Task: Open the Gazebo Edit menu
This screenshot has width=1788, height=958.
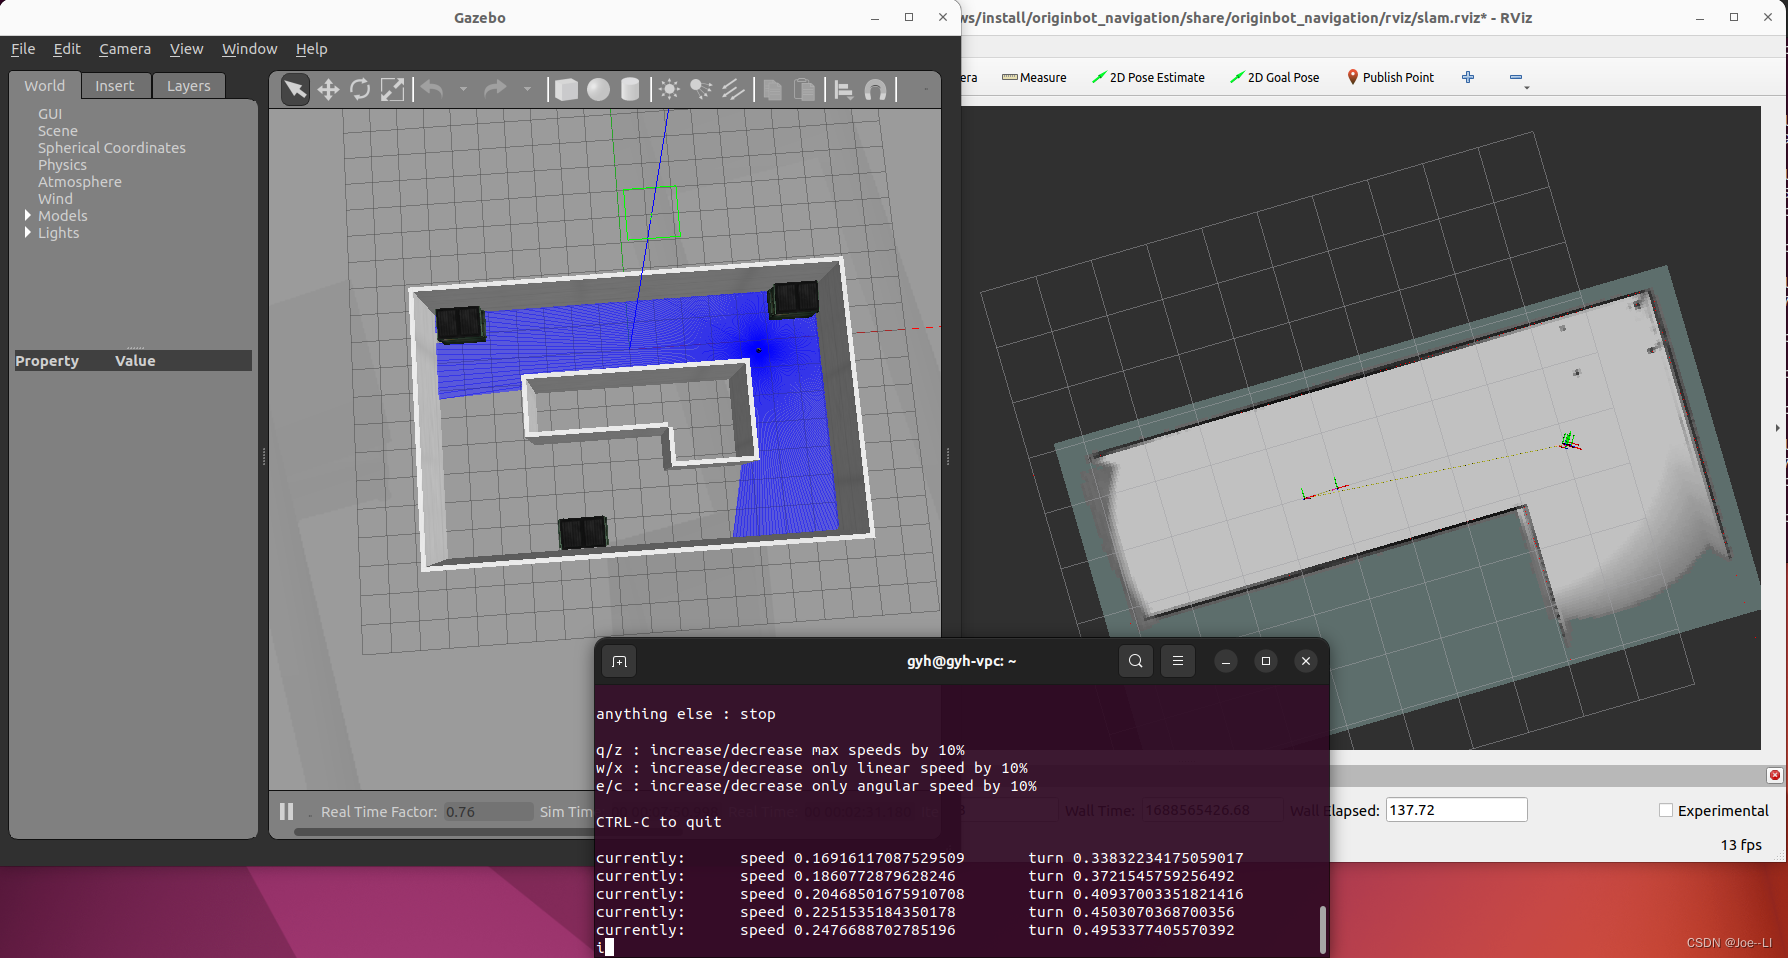Action: click(x=67, y=49)
